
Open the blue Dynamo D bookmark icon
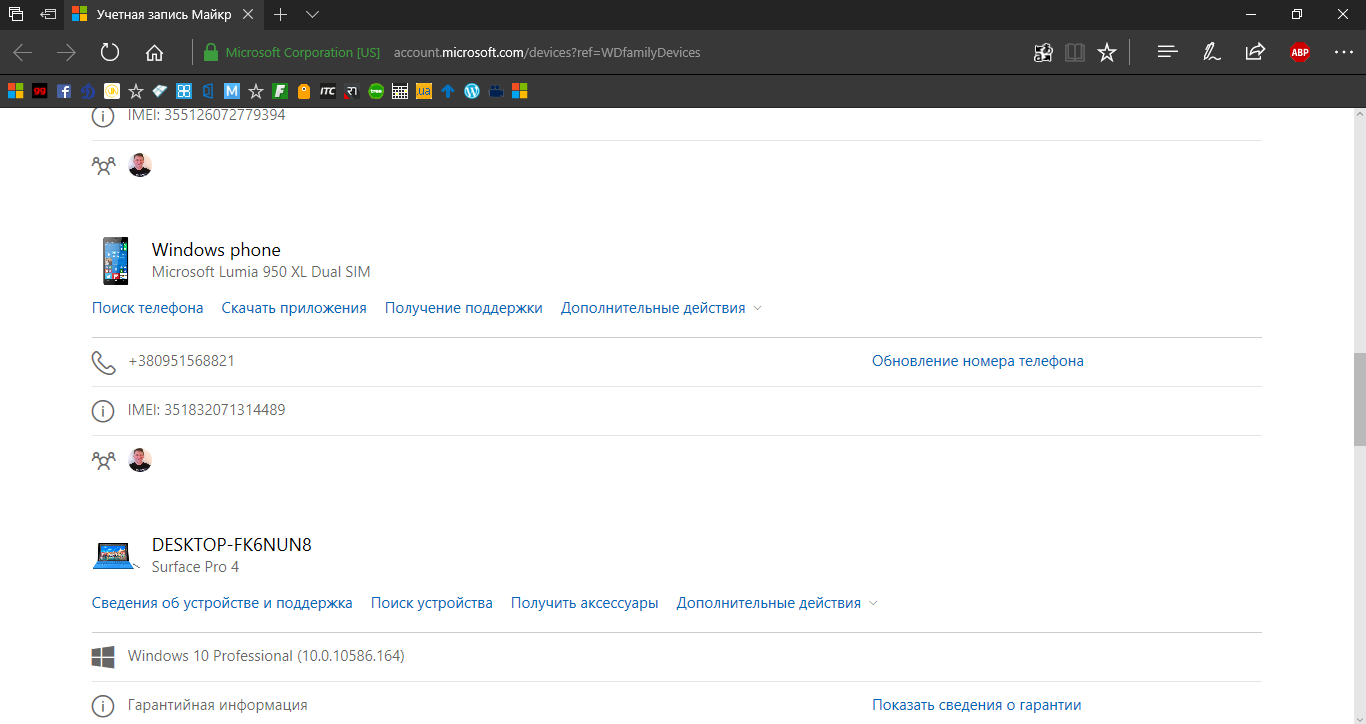coord(88,91)
